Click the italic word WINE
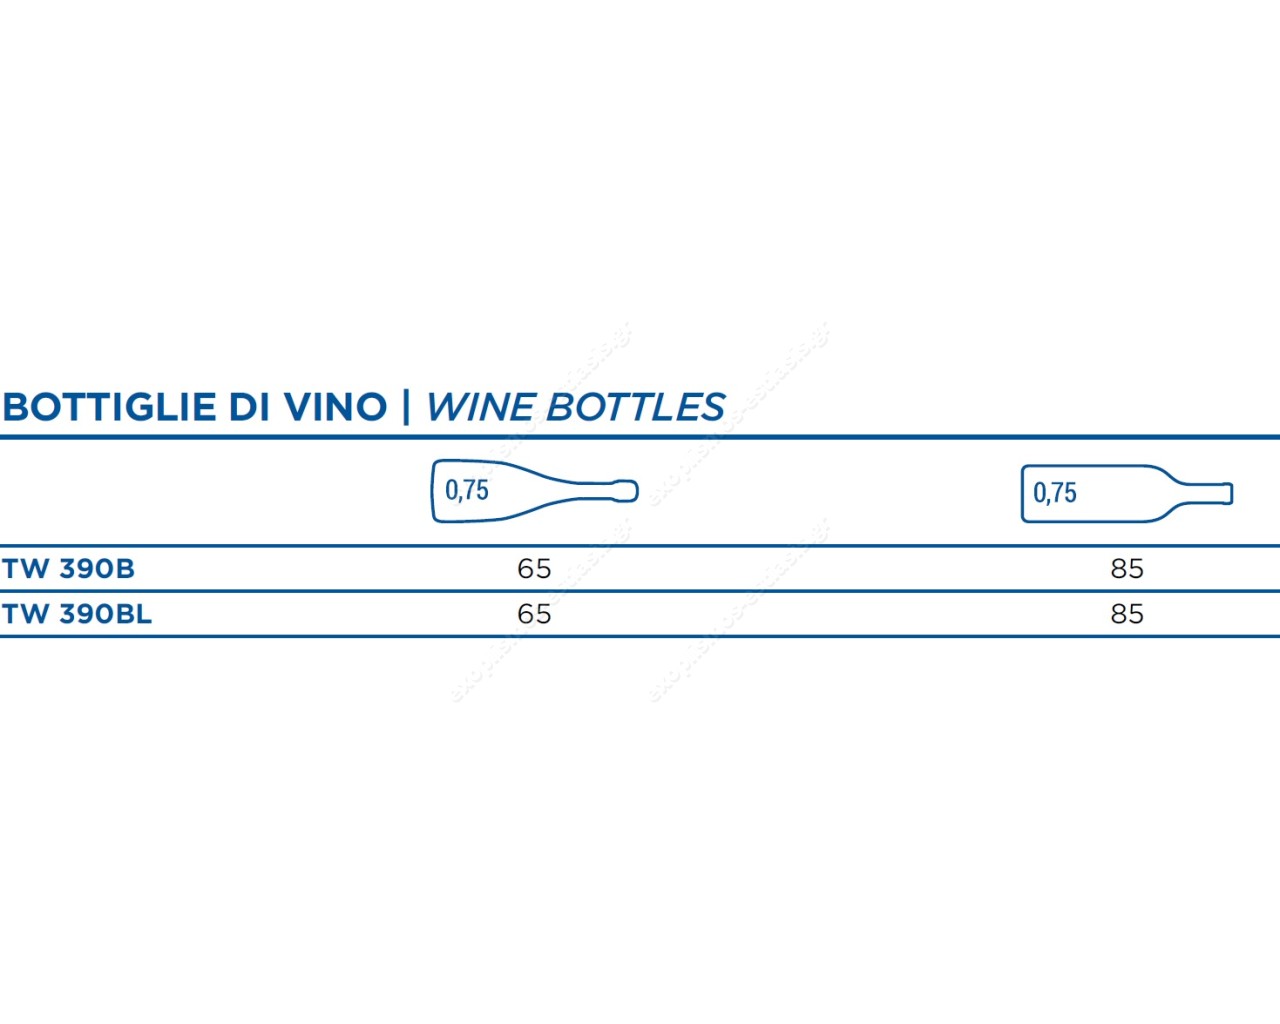This screenshot has width=1280, height=1024. click(481, 407)
